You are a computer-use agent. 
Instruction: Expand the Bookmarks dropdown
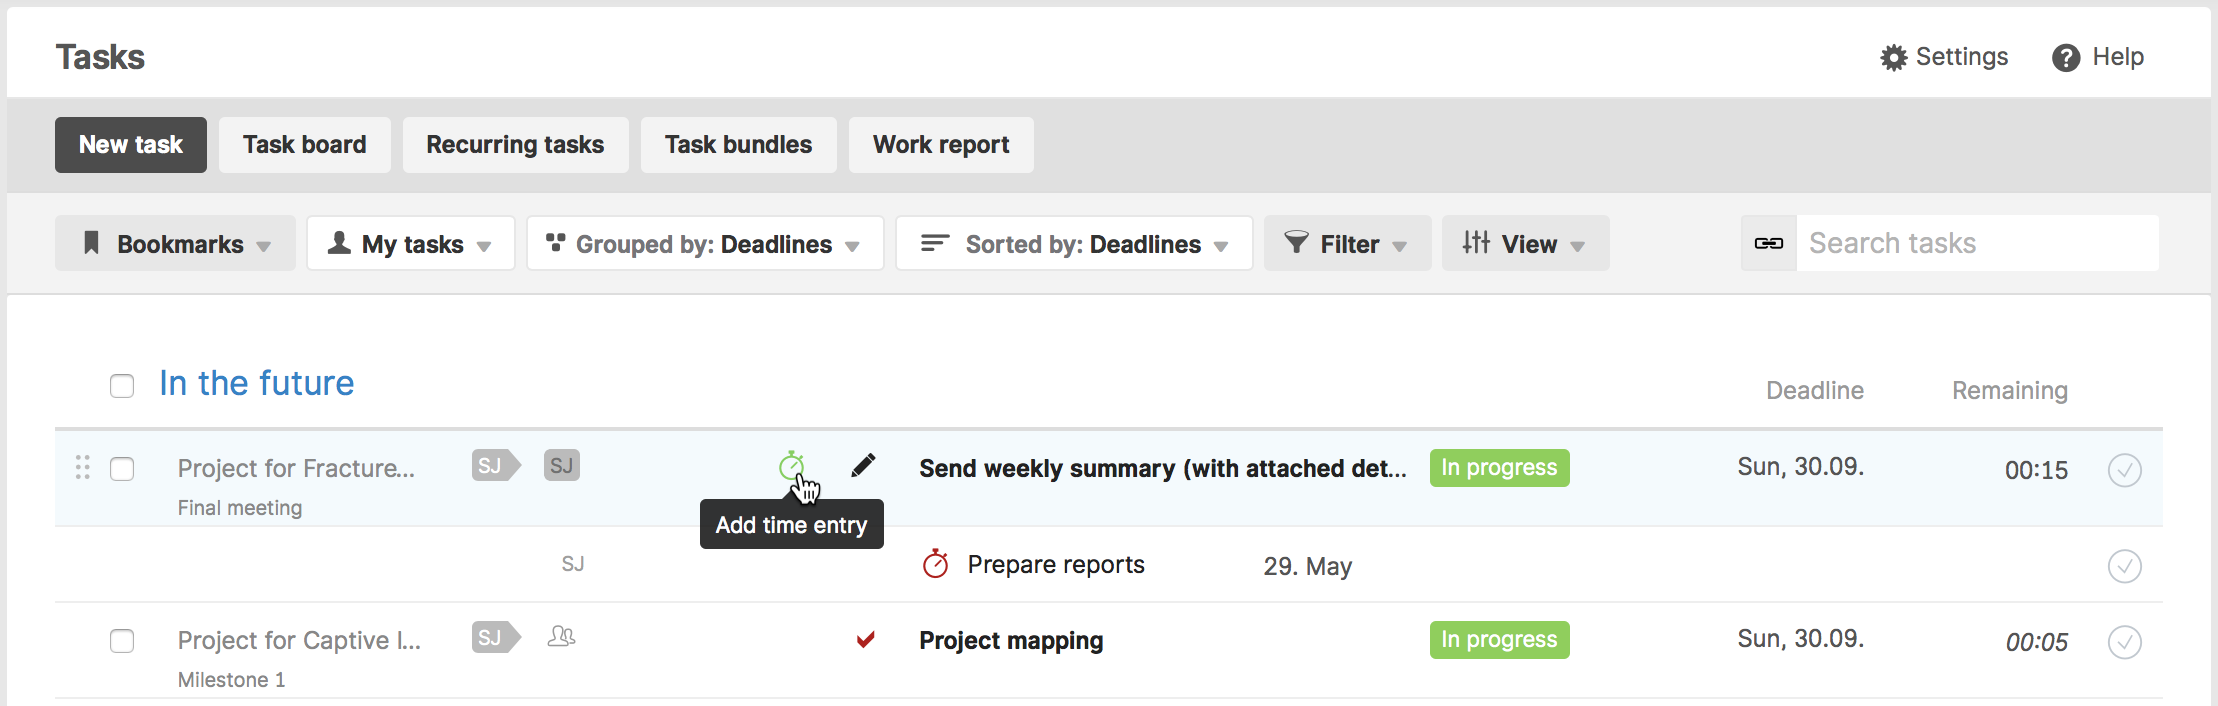tap(175, 243)
